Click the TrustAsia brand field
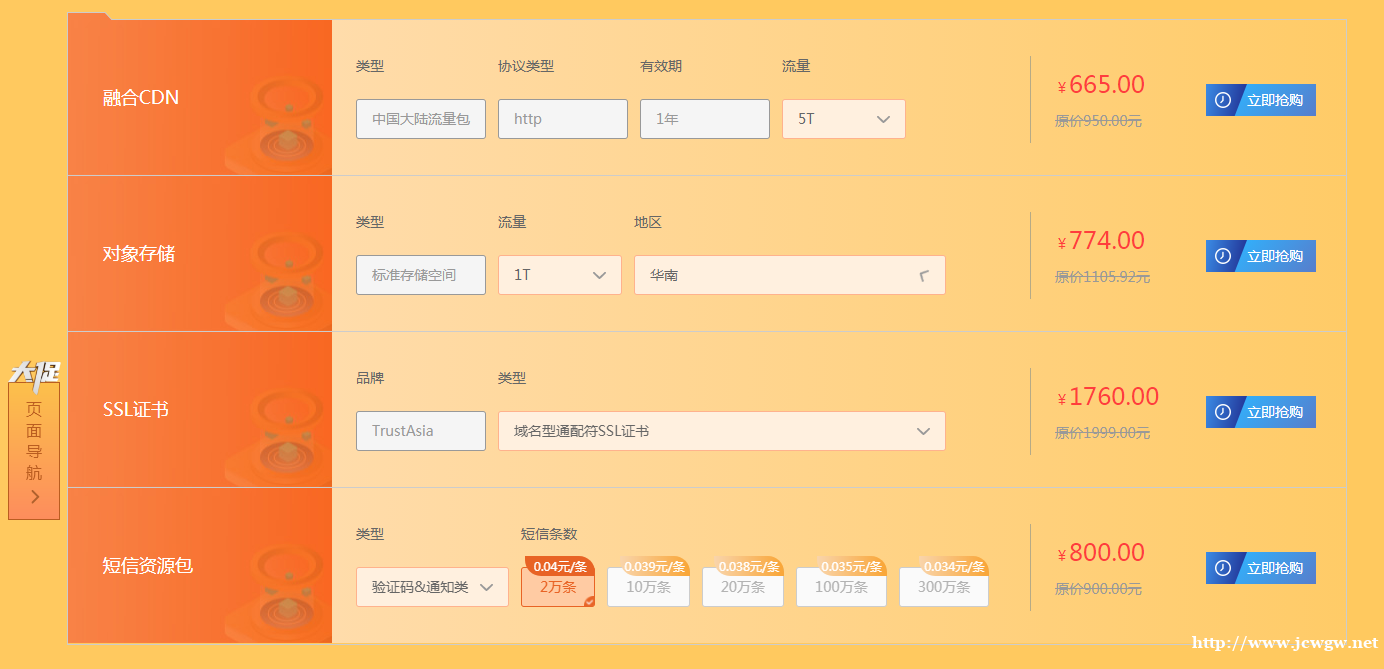 click(x=420, y=431)
